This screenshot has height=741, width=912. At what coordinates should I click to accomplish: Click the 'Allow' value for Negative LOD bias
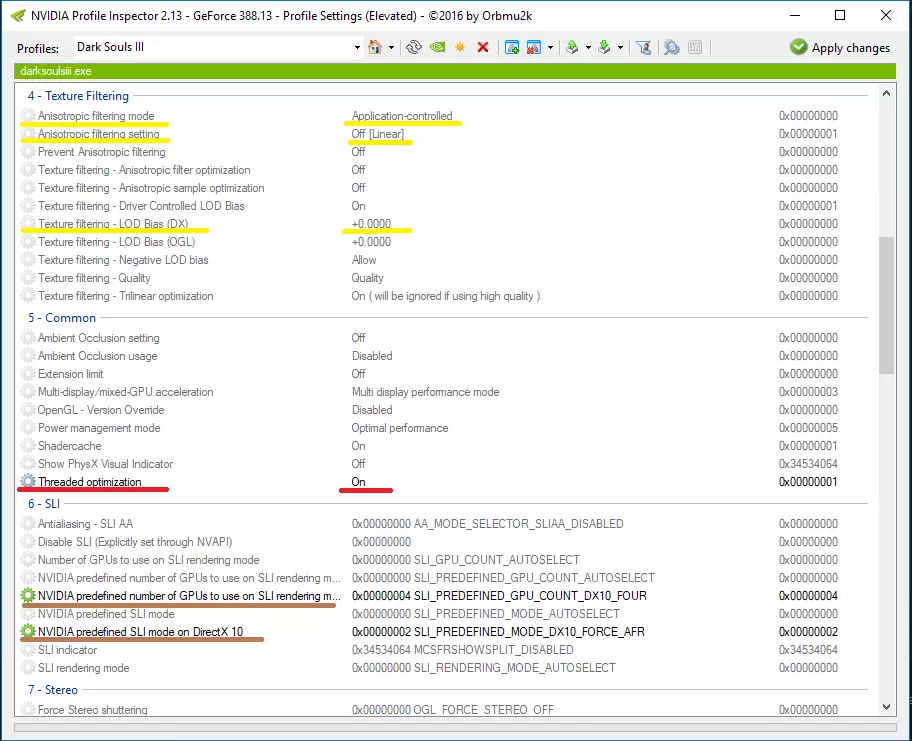pos(364,260)
